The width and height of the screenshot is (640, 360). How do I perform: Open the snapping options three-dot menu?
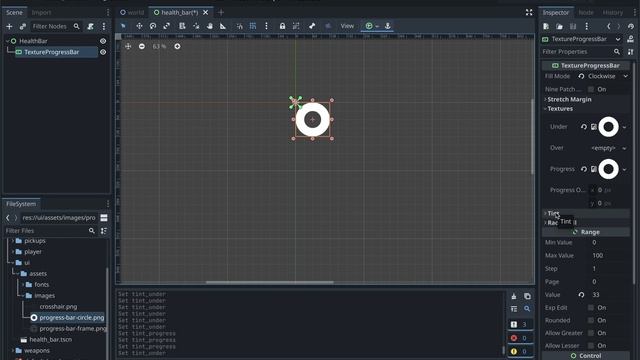267,26
